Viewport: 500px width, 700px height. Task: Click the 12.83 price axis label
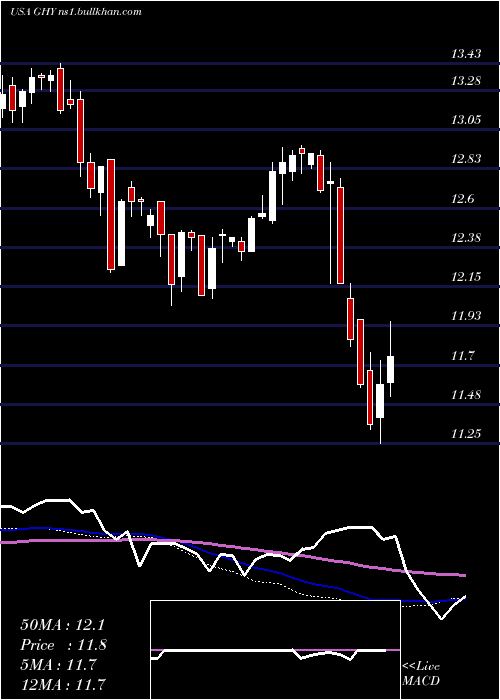coord(466,159)
